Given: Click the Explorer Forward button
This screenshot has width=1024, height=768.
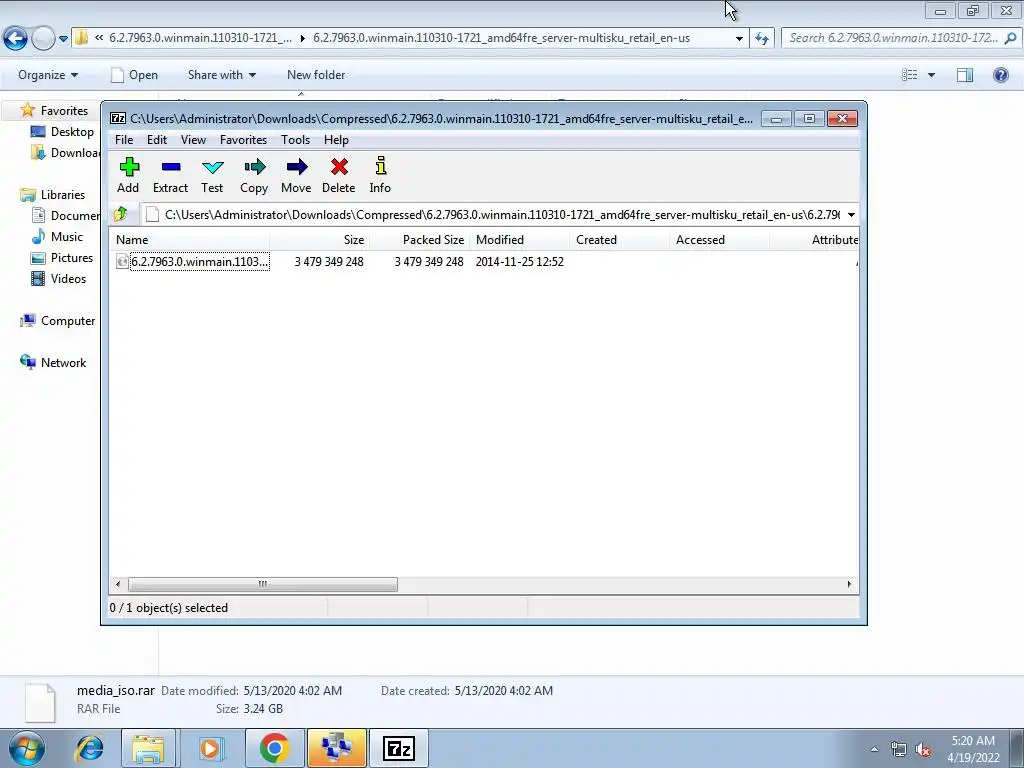Looking at the screenshot, I should (43, 38).
